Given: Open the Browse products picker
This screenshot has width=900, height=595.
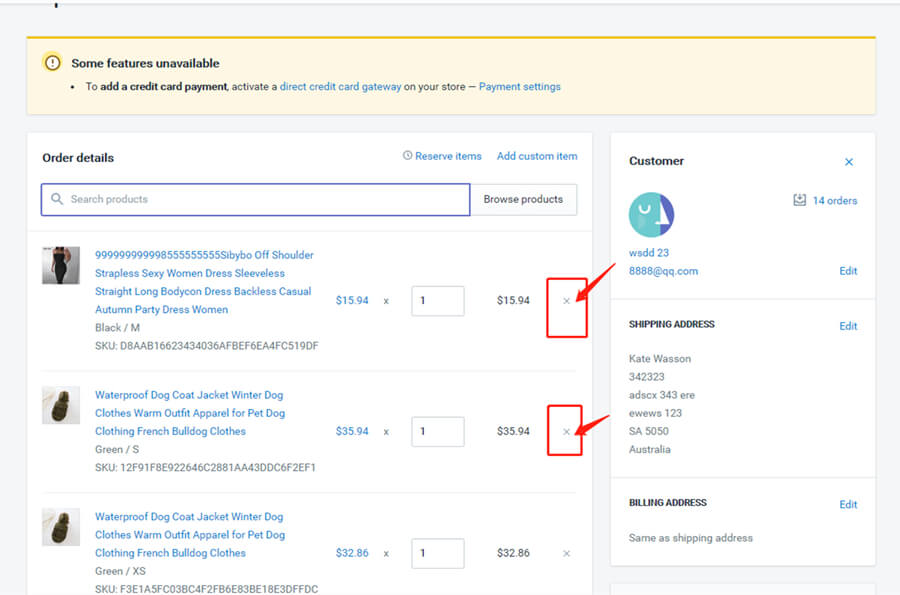Looking at the screenshot, I should point(524,199).
